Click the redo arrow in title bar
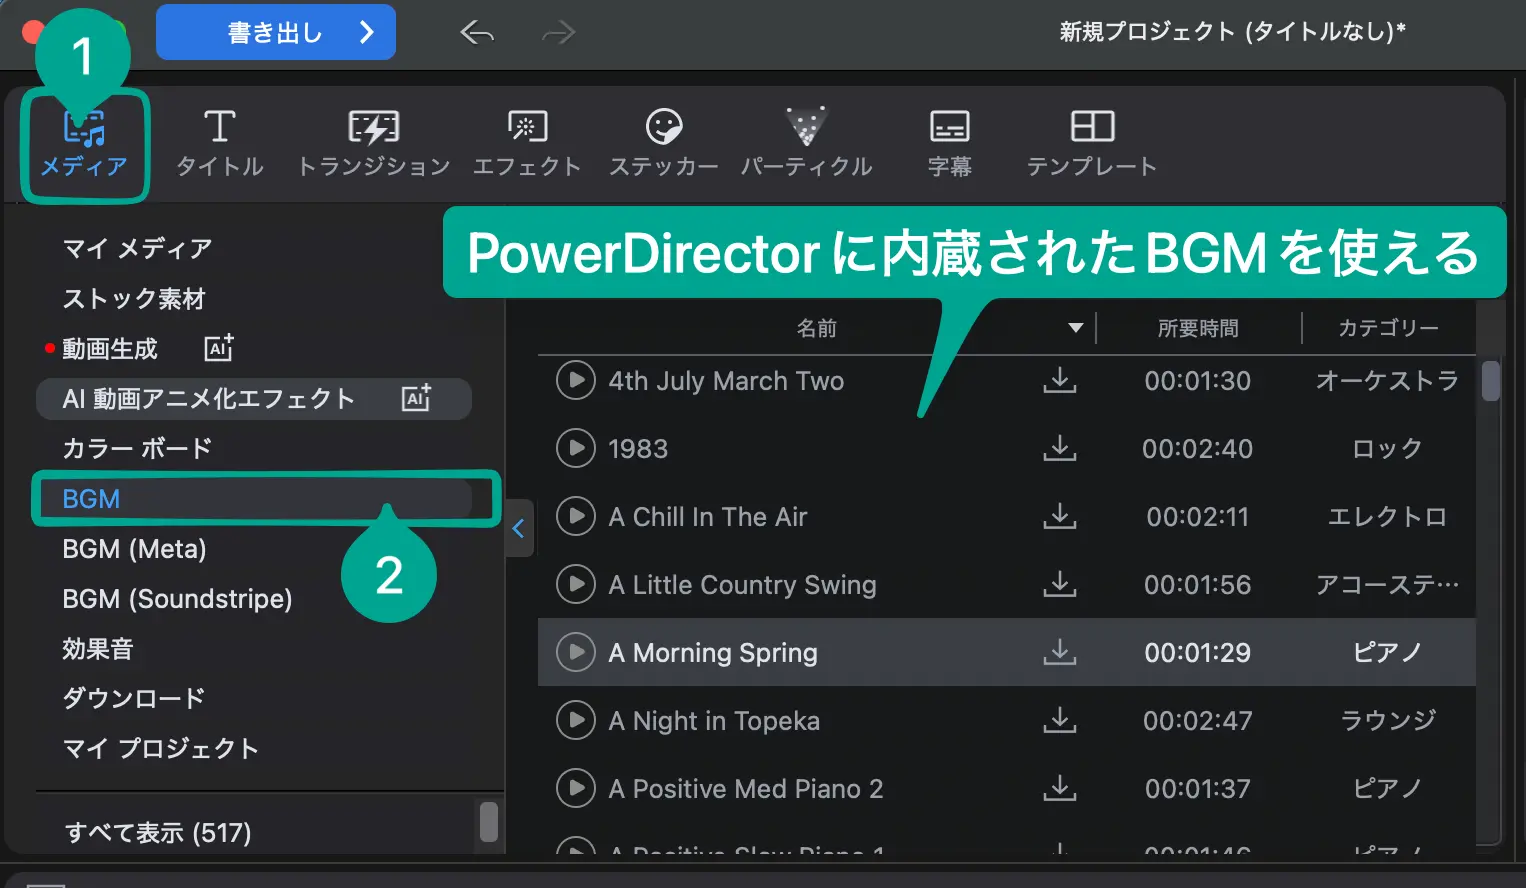1526x888 pixels. [x=558, y=33]
